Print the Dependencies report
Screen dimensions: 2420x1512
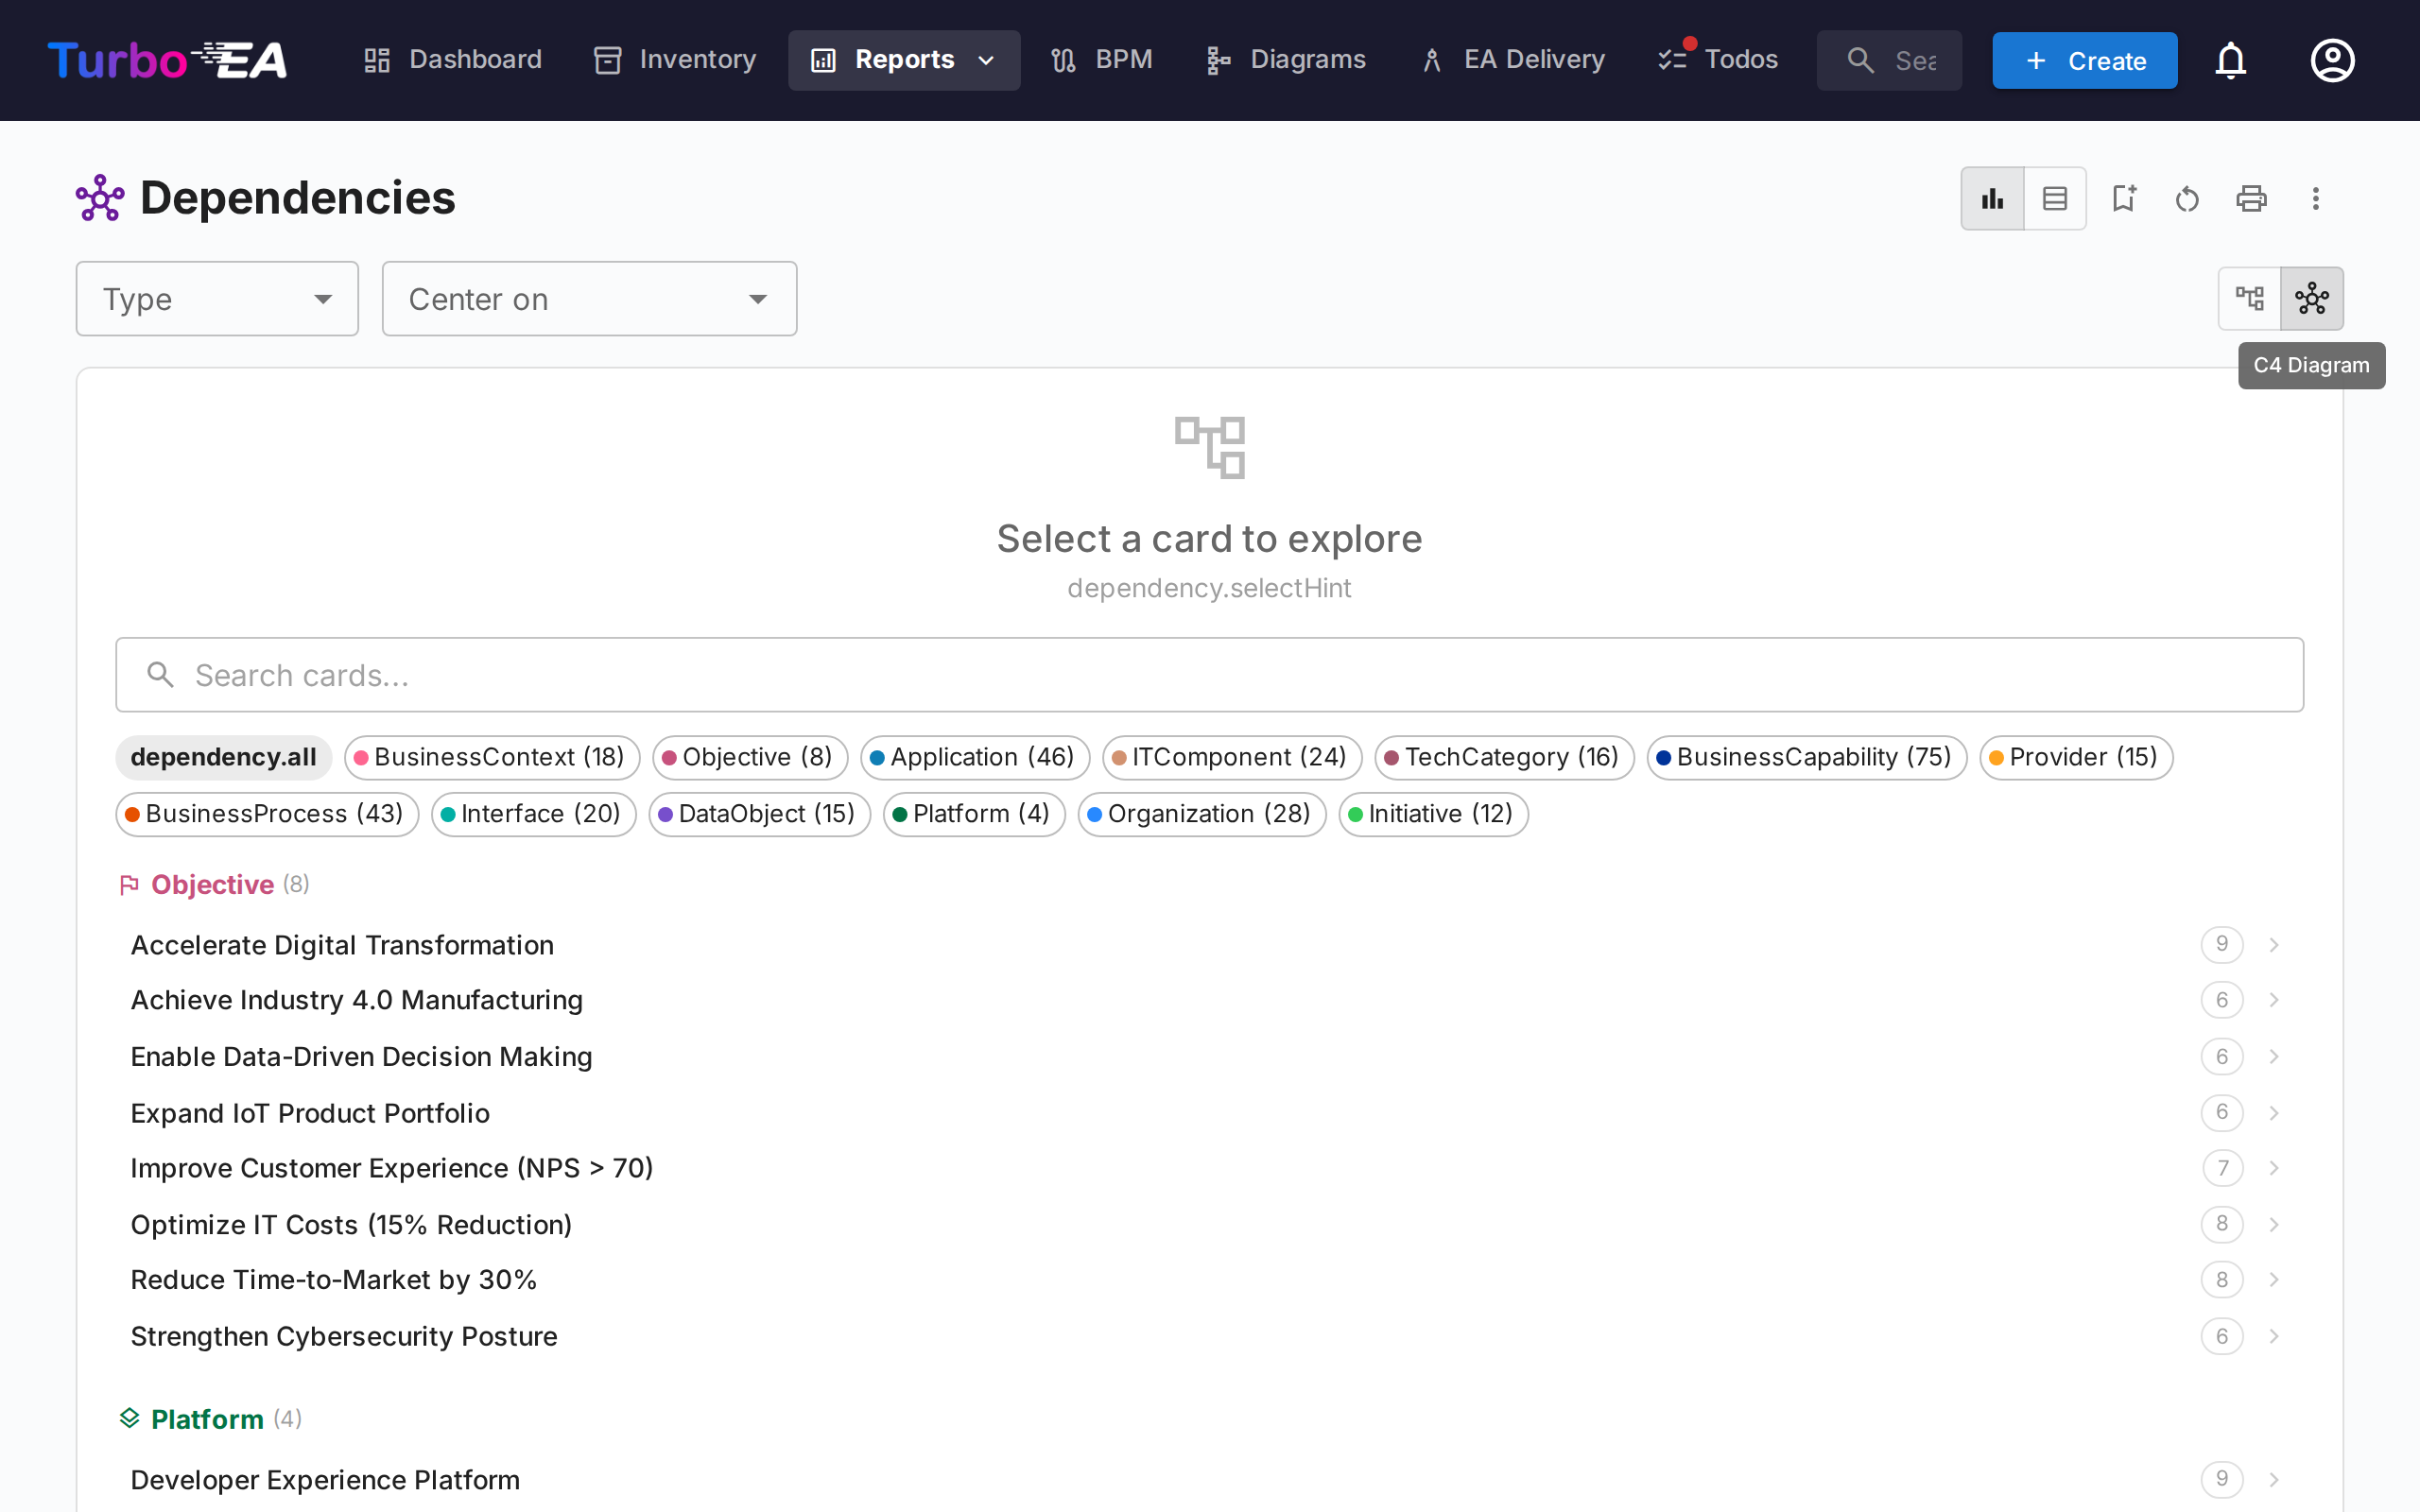2251,198
